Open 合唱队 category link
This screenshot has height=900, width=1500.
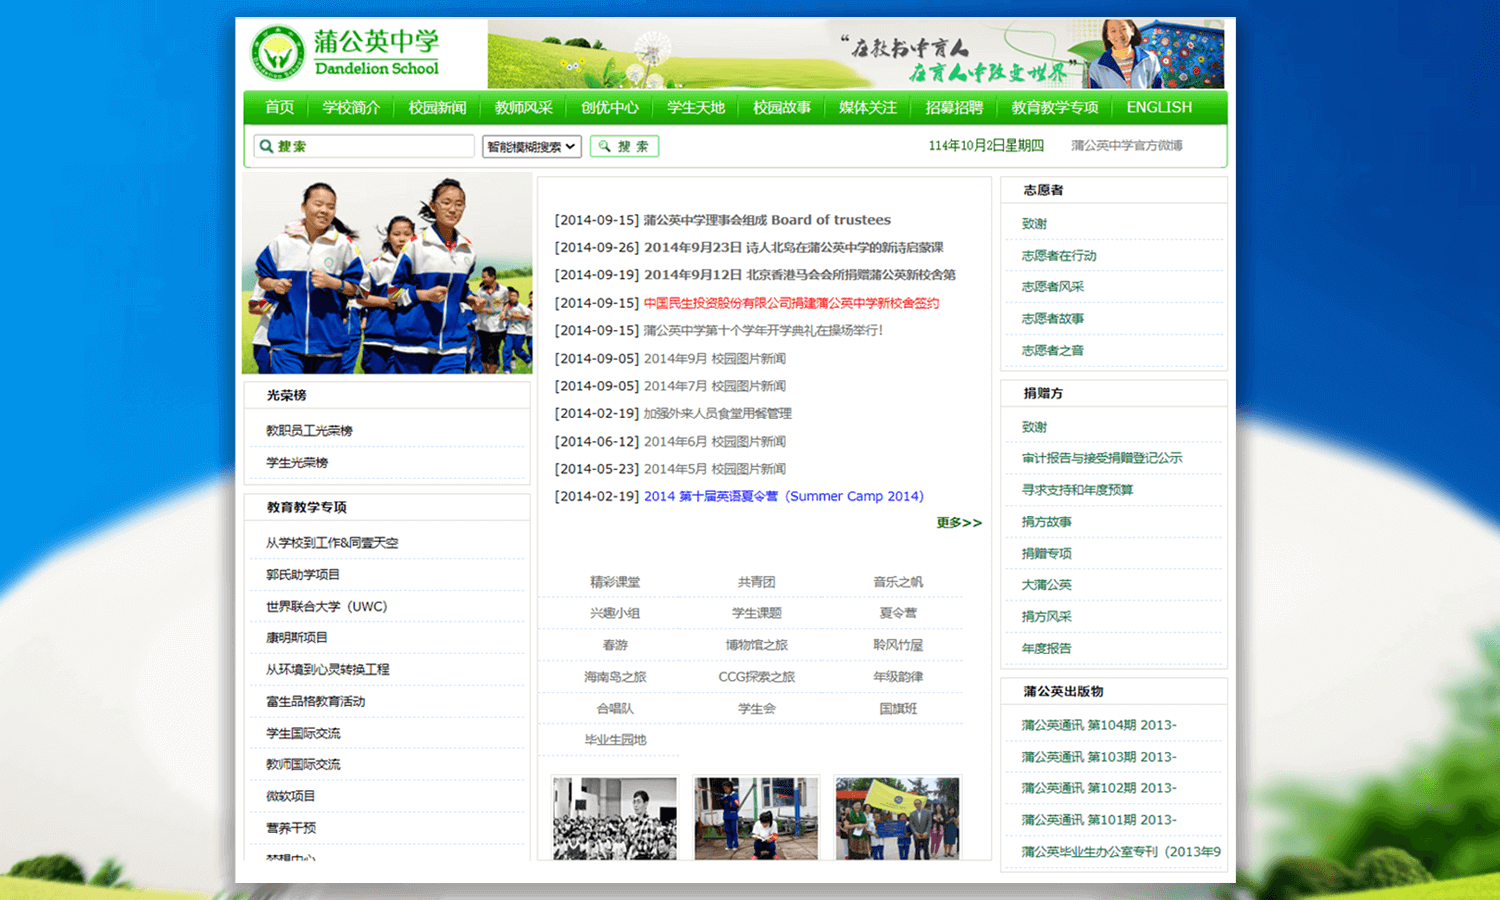(x=615, y=709)
